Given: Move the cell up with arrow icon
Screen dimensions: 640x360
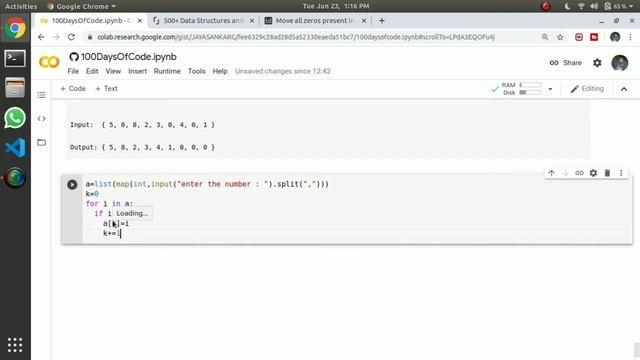Looking at the screenshot, I should point(551,173).
